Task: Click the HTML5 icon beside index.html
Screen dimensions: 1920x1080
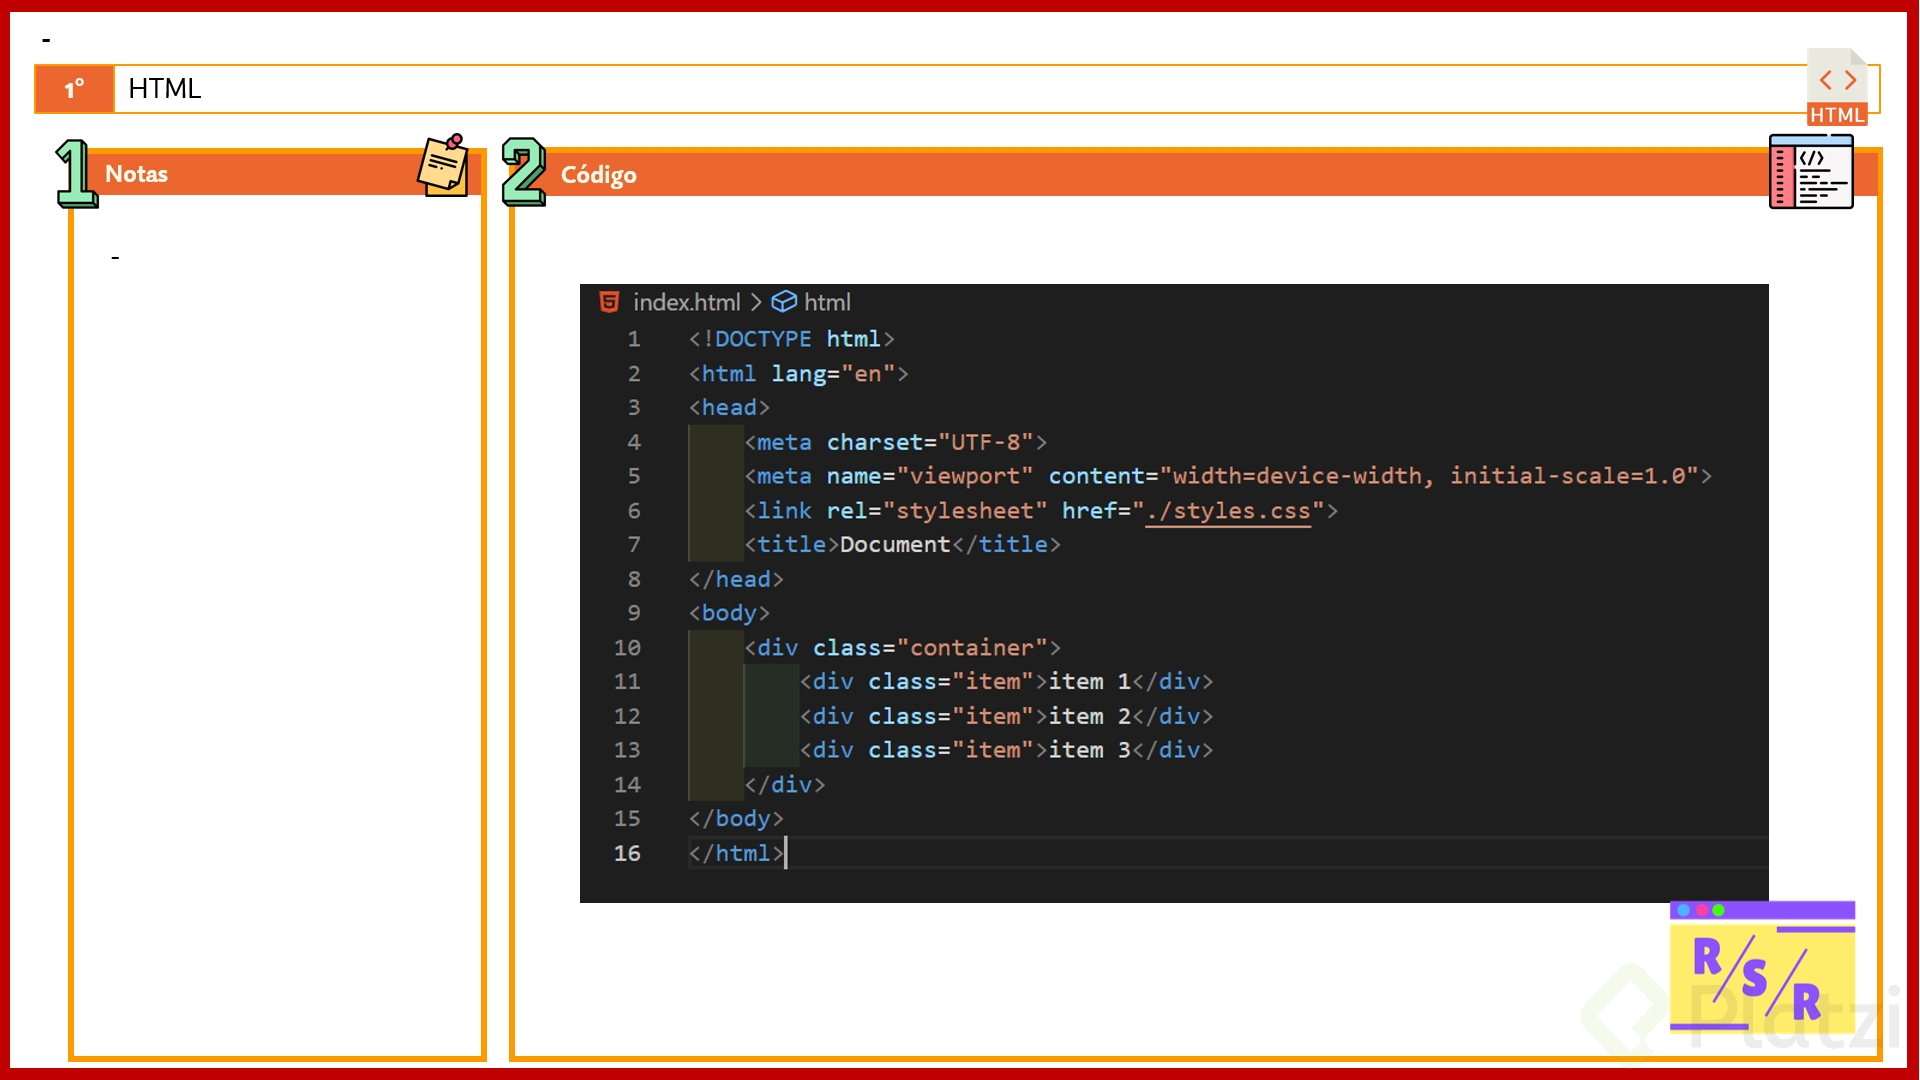Action: click(609, 302)
